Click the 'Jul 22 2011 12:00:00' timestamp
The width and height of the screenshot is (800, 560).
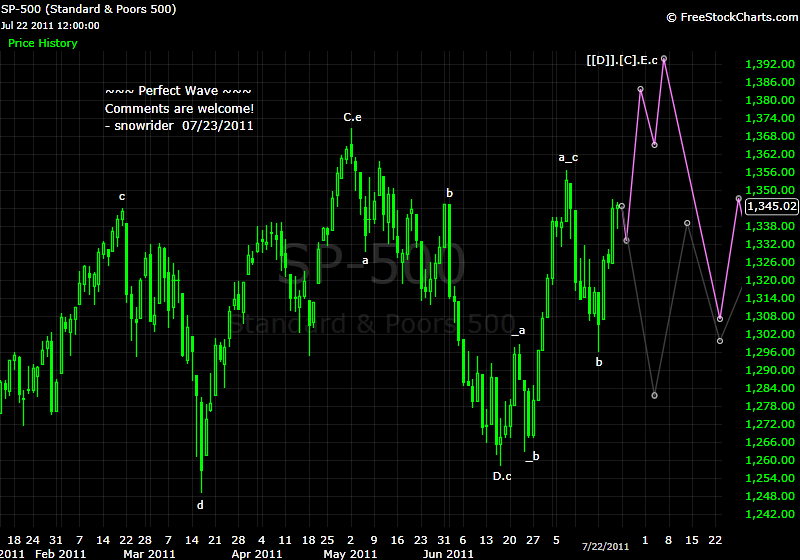pyautogui.click(x=50, y=26)
